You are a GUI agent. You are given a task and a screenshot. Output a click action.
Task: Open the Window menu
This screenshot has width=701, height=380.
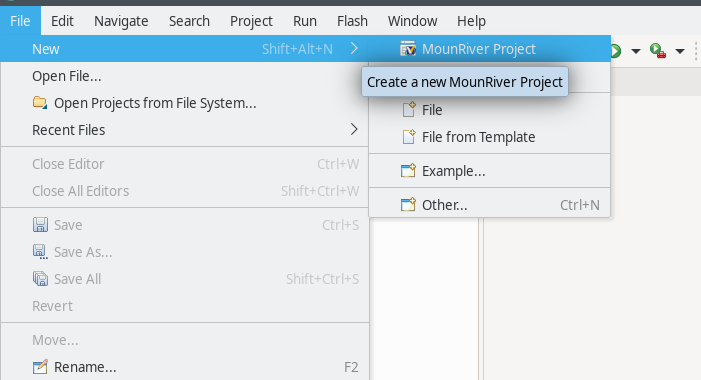coord(413,21)
